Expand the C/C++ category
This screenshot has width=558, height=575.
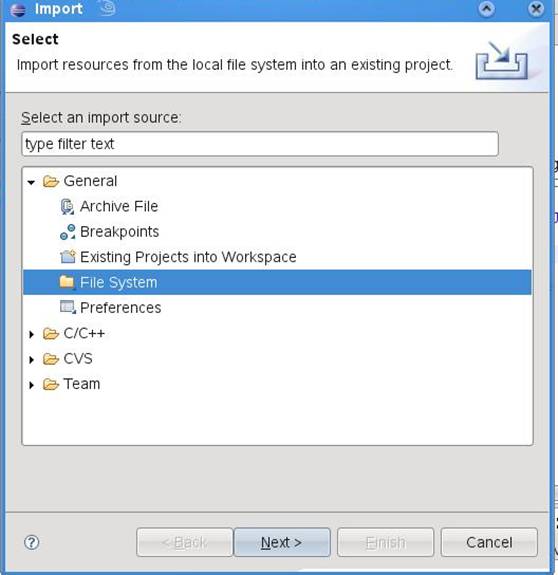[32, 334]
